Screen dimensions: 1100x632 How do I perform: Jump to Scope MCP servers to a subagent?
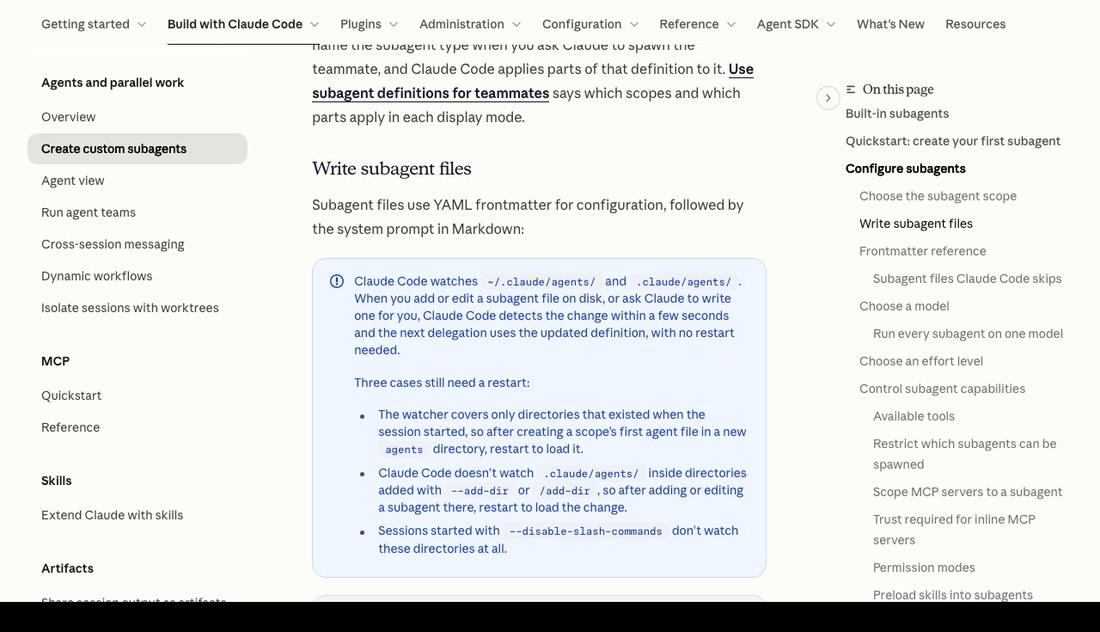967,492
